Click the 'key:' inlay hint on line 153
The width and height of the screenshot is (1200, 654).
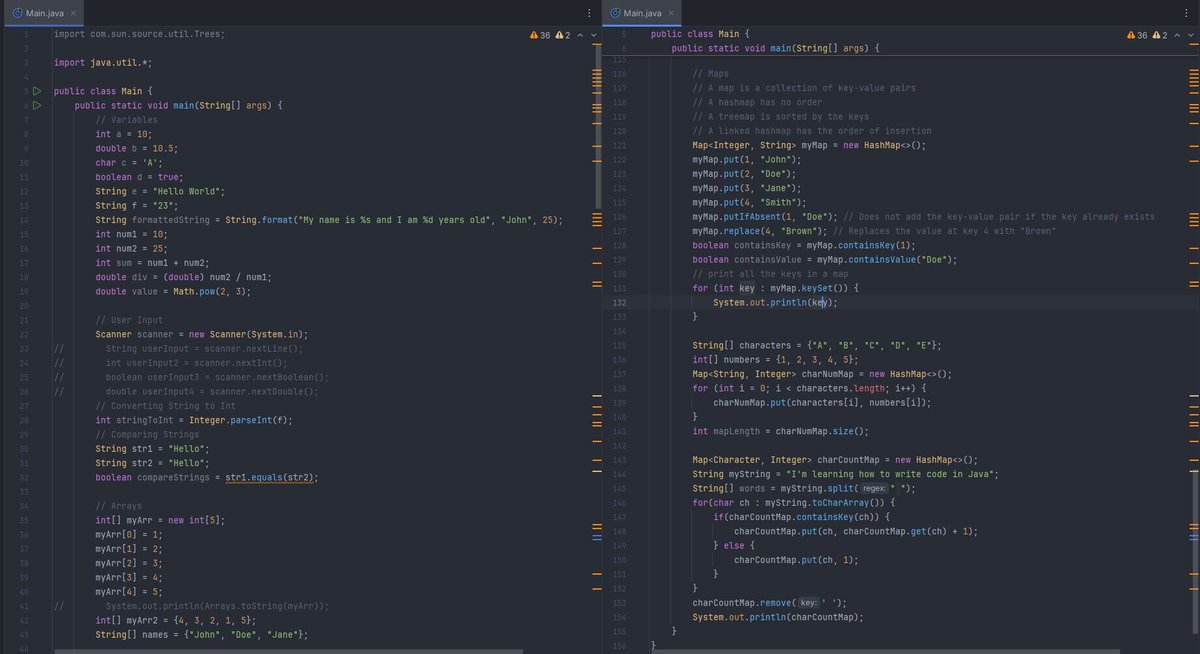tap(809, 603)
